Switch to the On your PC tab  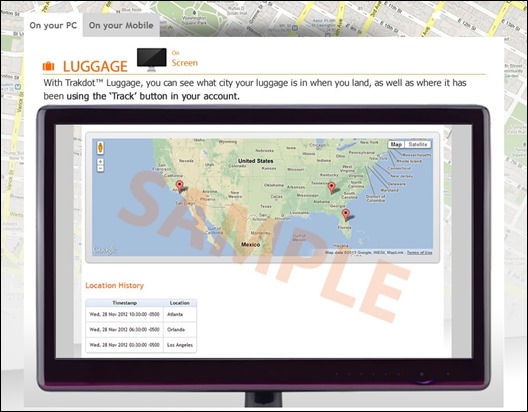click(53, 25)
